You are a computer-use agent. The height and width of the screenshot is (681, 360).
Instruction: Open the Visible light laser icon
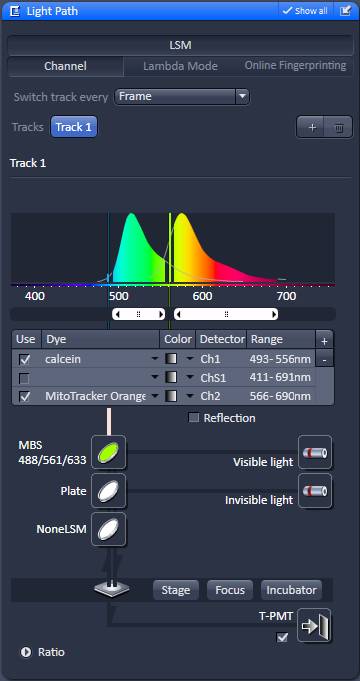point(315,452)
